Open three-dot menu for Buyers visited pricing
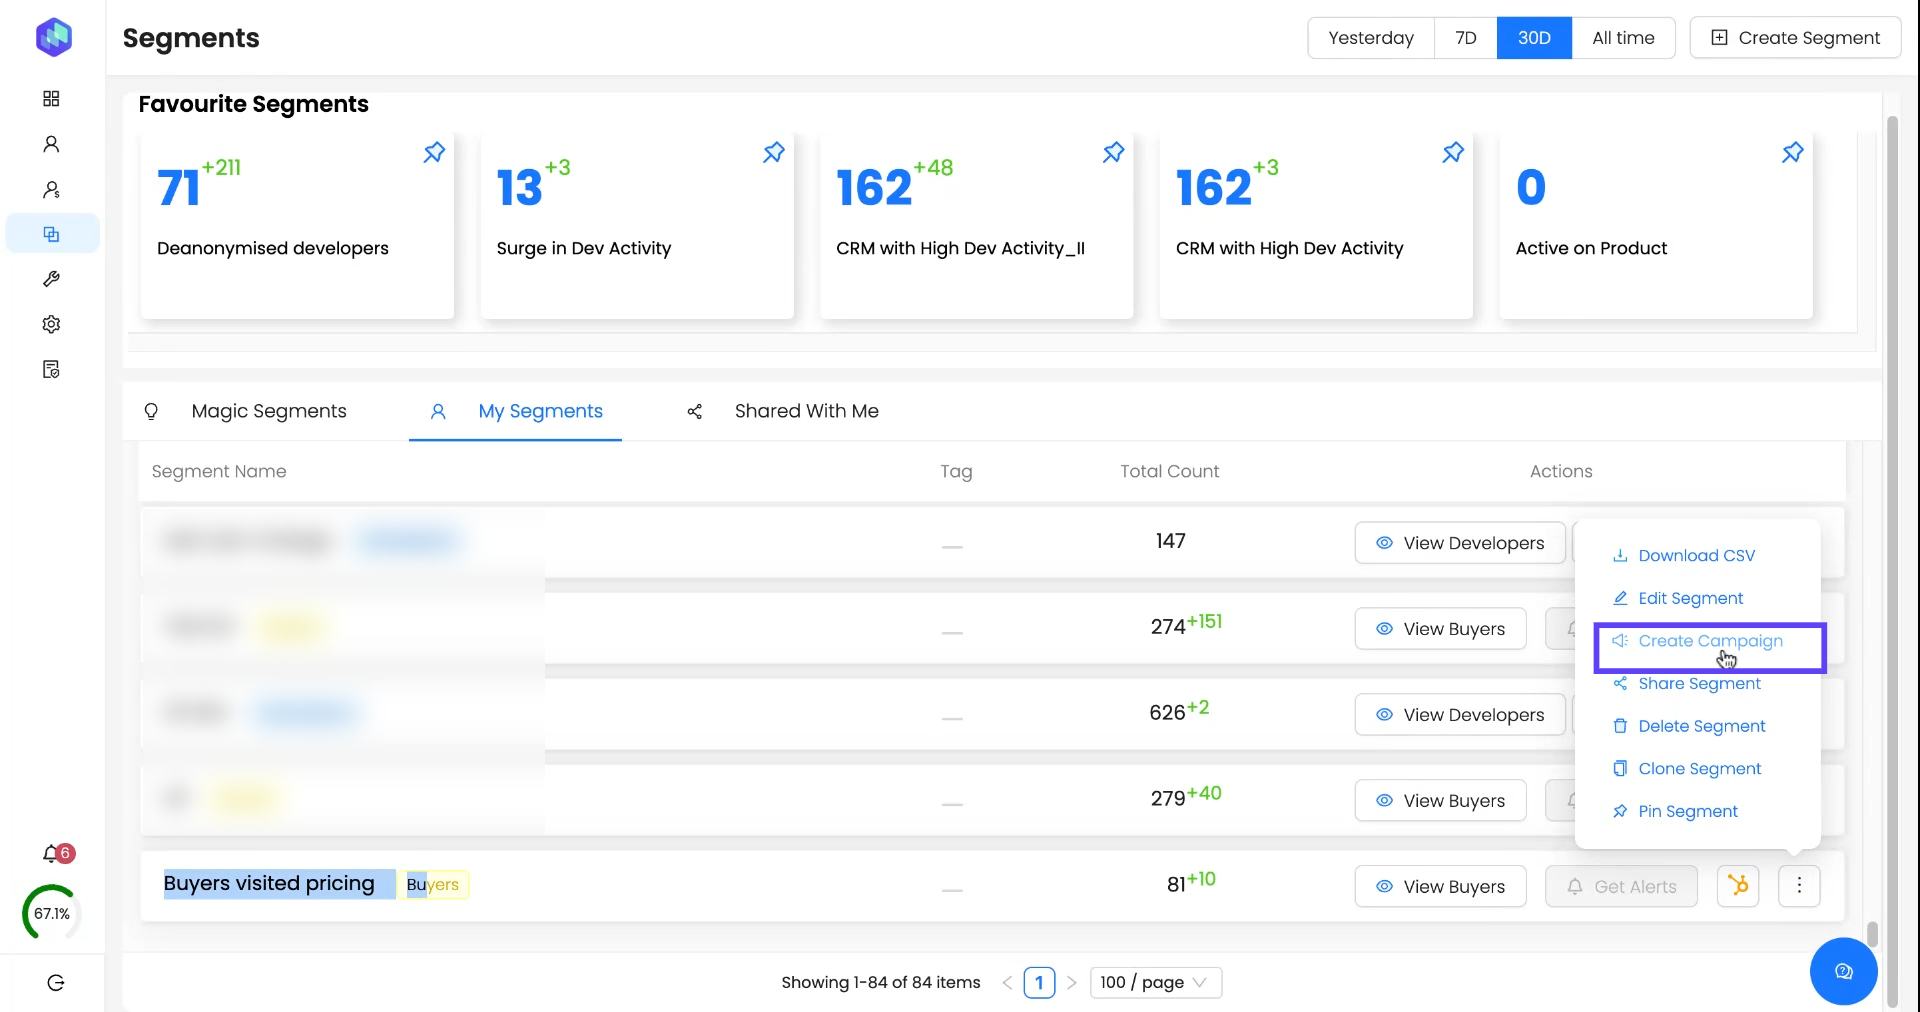Image resolution: width=1920 pixels, height=1012 pixels. 1798,886
